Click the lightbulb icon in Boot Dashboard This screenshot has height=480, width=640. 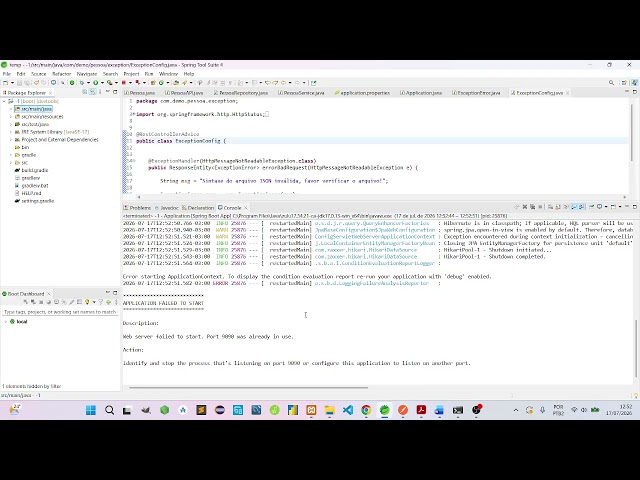pyautogui.click(x=87, y=302)
